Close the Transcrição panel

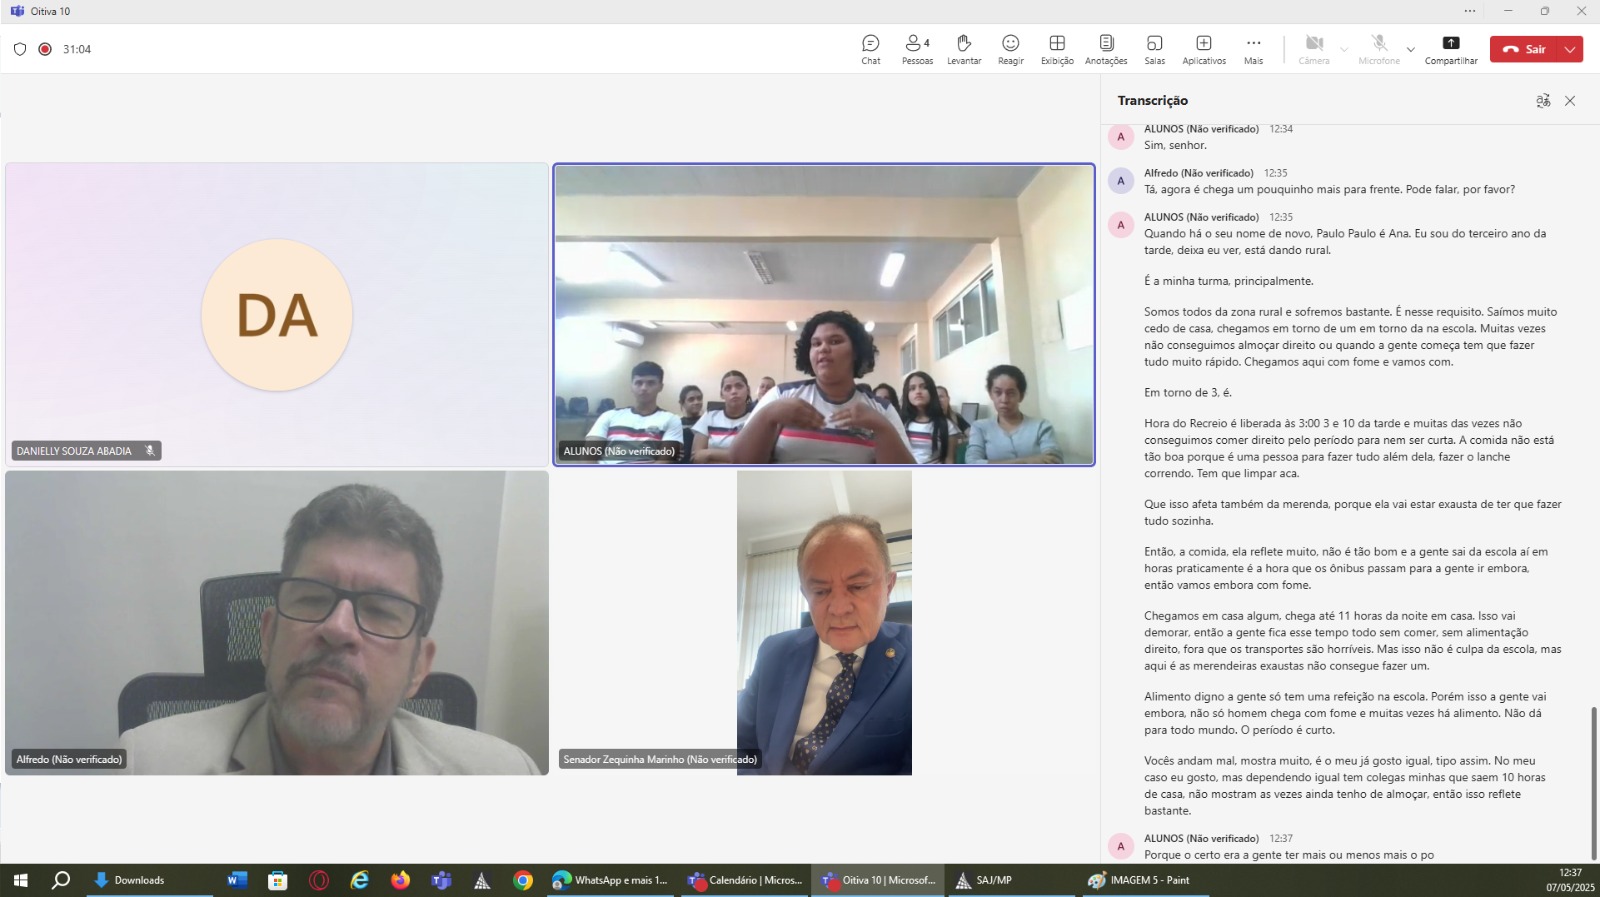(x=1570, y=101)
